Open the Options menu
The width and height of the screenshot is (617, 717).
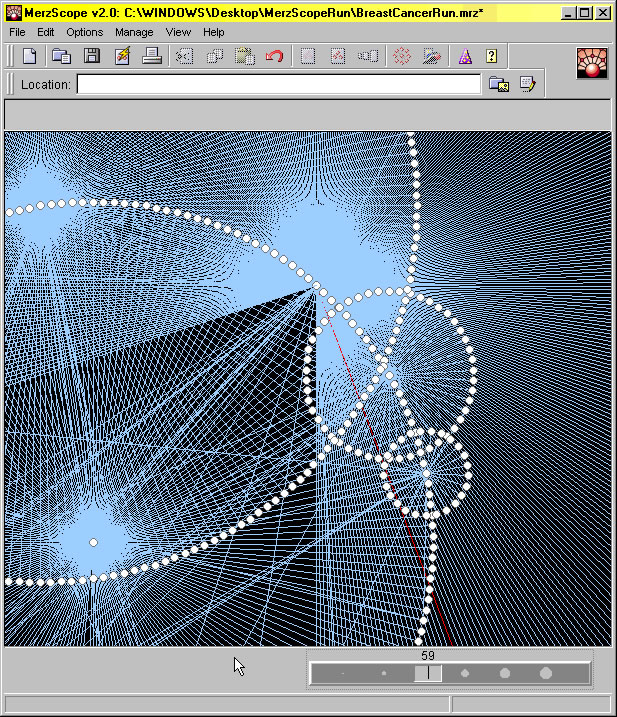tap(84, 32)
